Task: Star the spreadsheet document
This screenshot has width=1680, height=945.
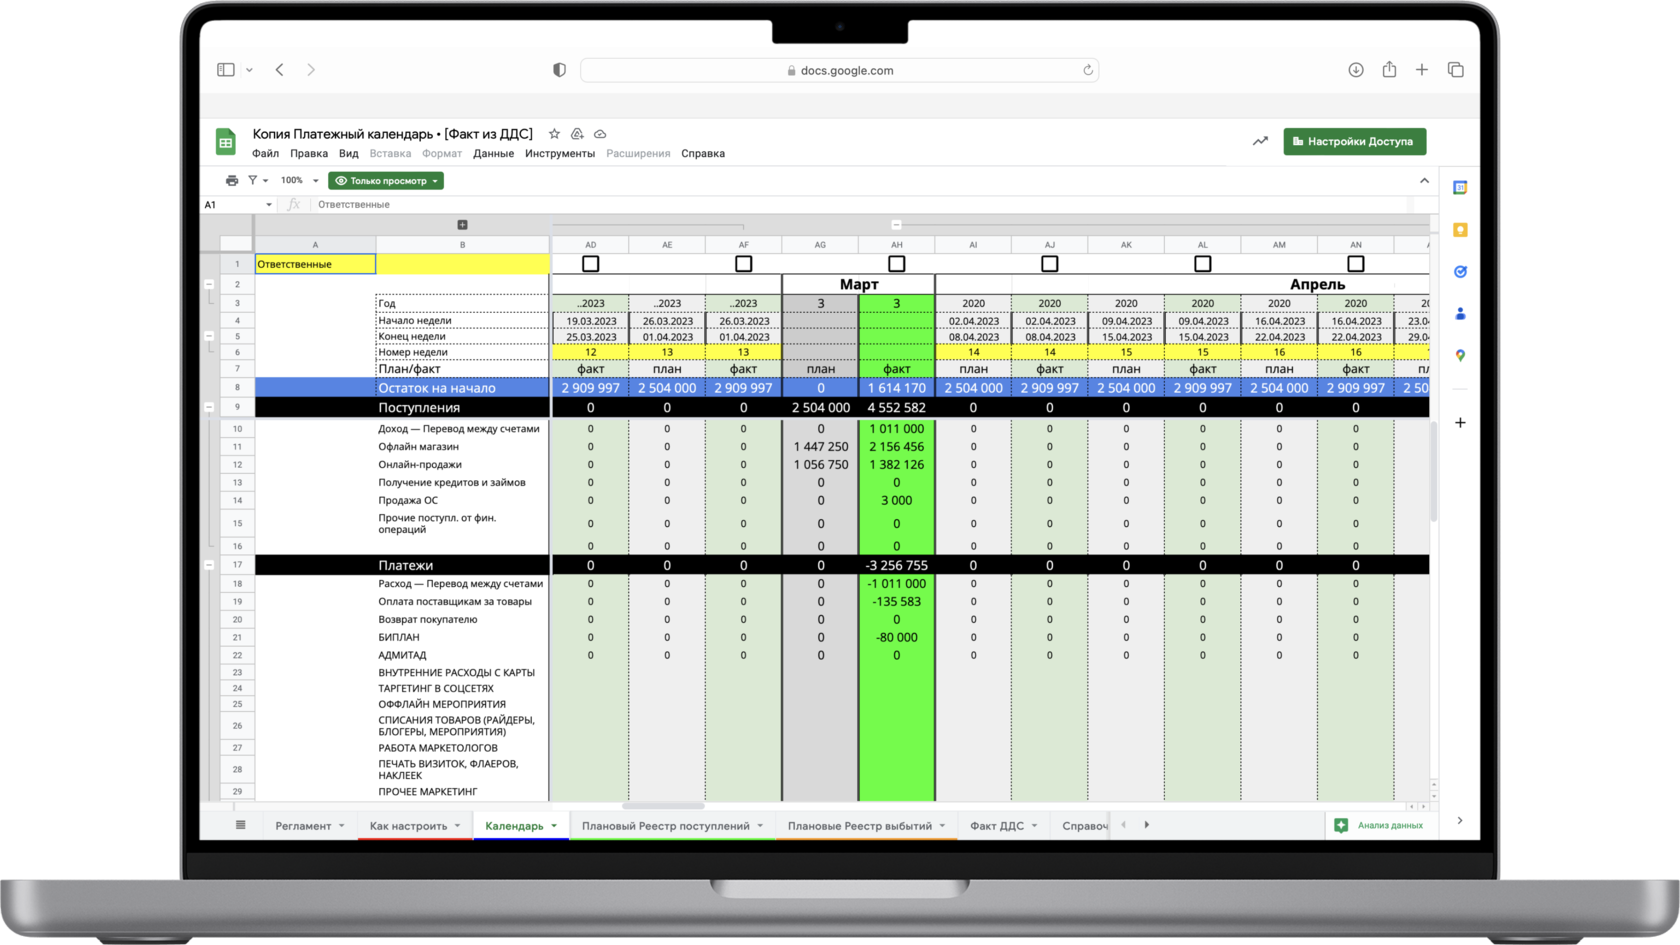Action: 554,134
